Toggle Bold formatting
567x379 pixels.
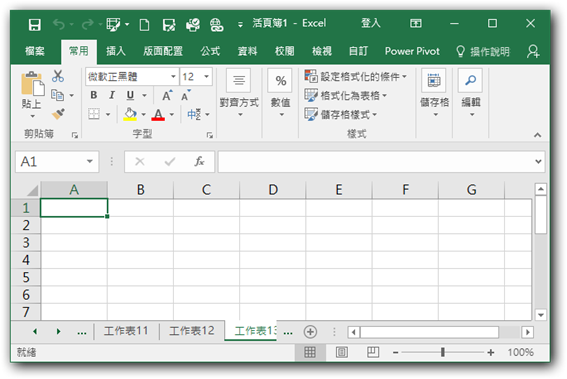point(94,95)
